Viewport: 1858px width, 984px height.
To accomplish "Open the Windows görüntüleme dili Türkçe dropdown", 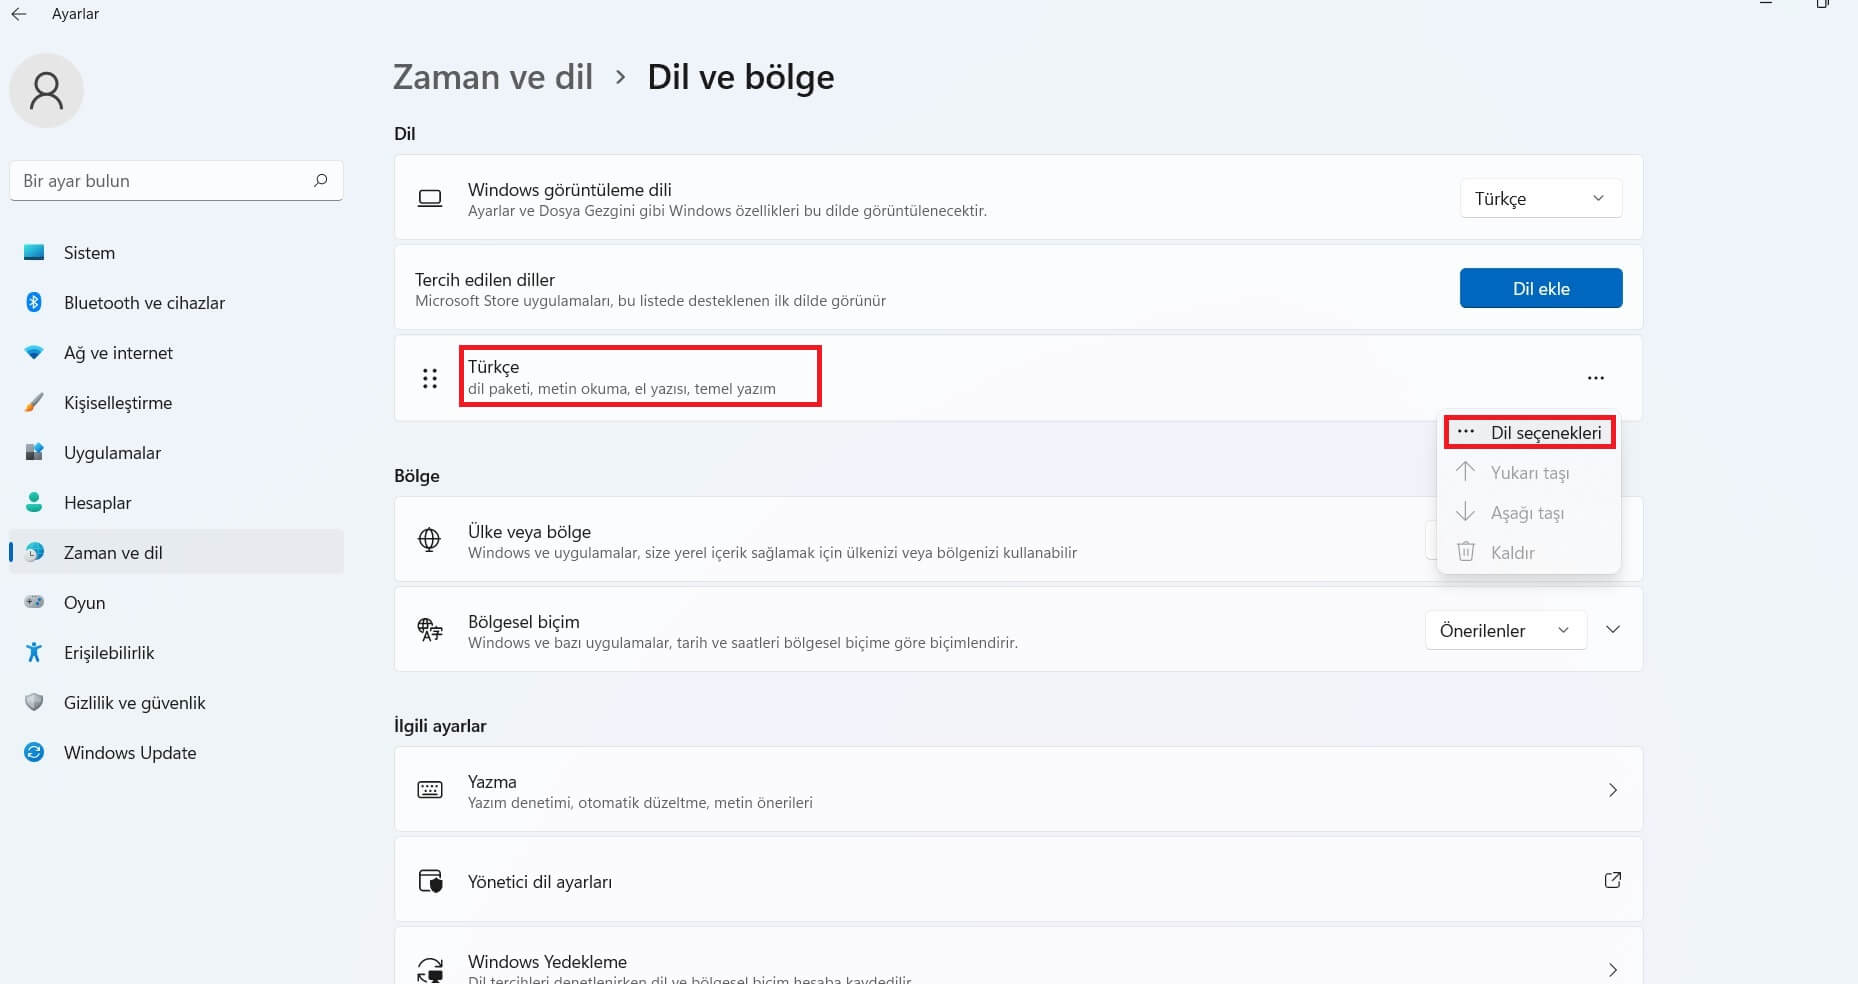I will (x=1540, y=198).
